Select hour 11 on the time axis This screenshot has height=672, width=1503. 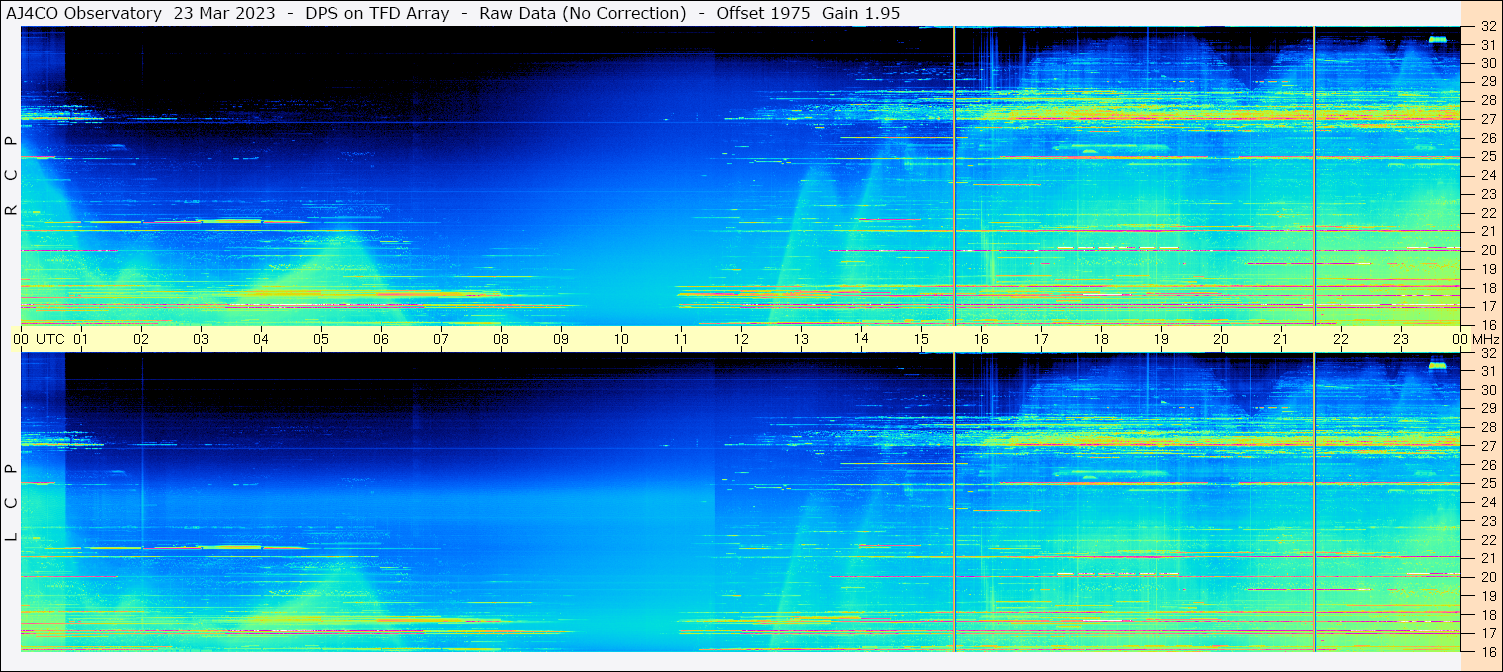click(681, 339)
